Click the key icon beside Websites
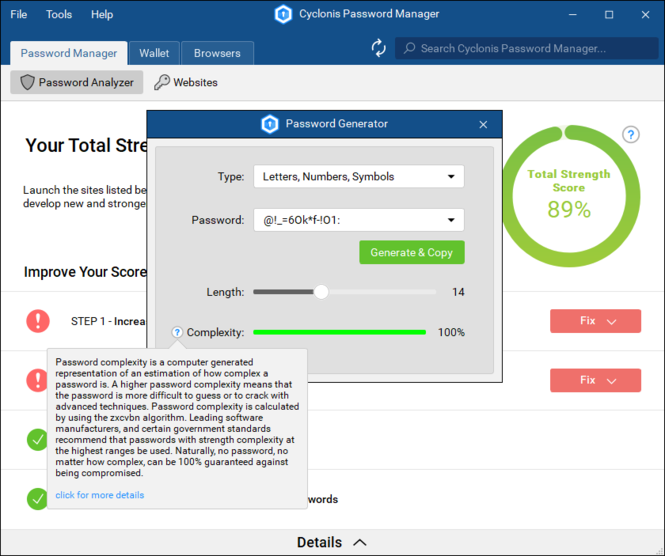The height and width of the screenshot is (556, 665). click(x=162, y=82)
